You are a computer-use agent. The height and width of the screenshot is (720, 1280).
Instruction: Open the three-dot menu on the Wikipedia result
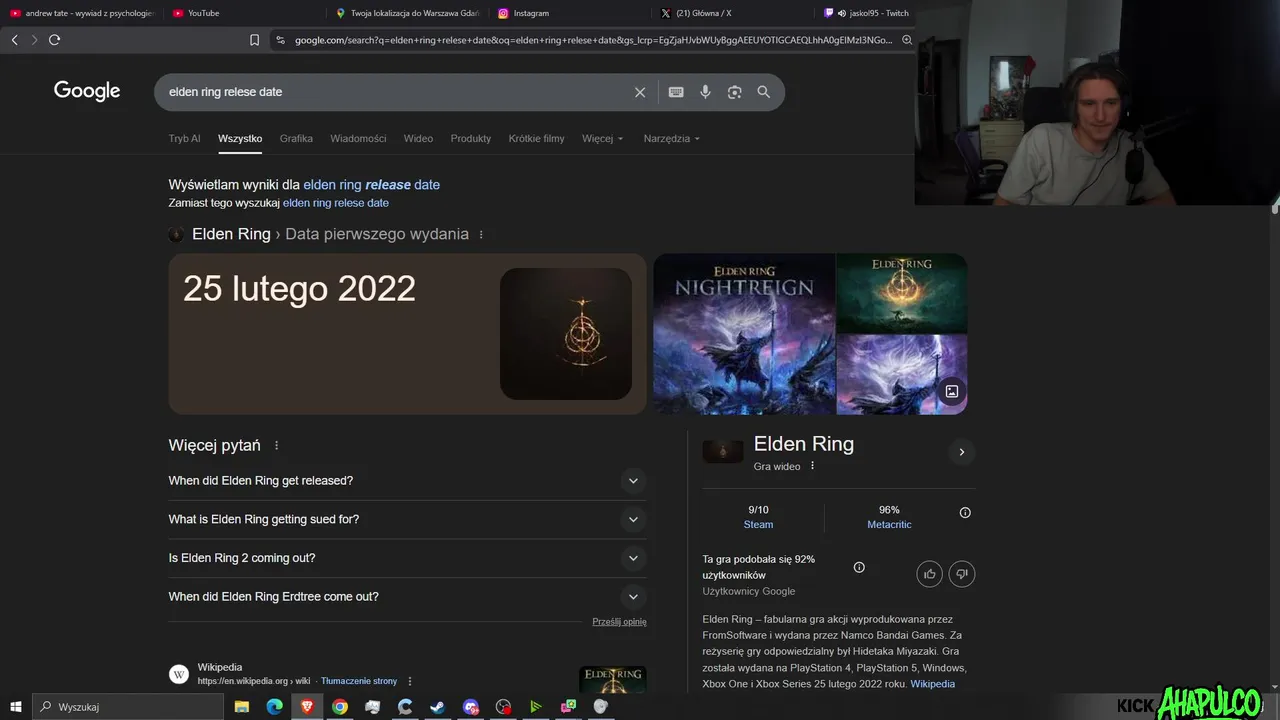click(x=409, y=681)
